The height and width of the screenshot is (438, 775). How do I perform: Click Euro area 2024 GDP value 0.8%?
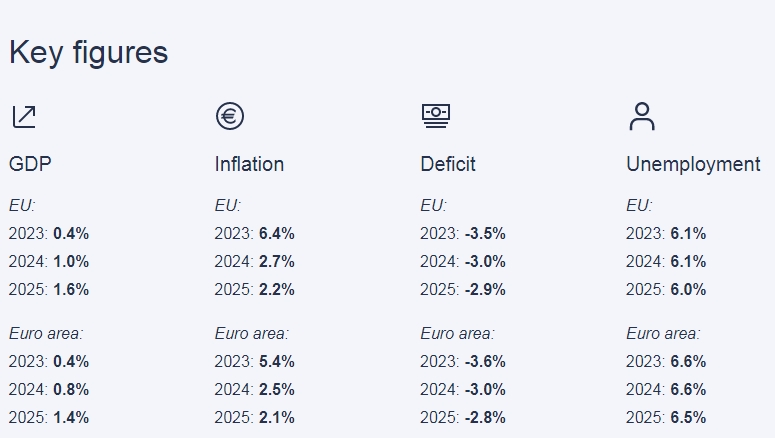pos(71,390)
